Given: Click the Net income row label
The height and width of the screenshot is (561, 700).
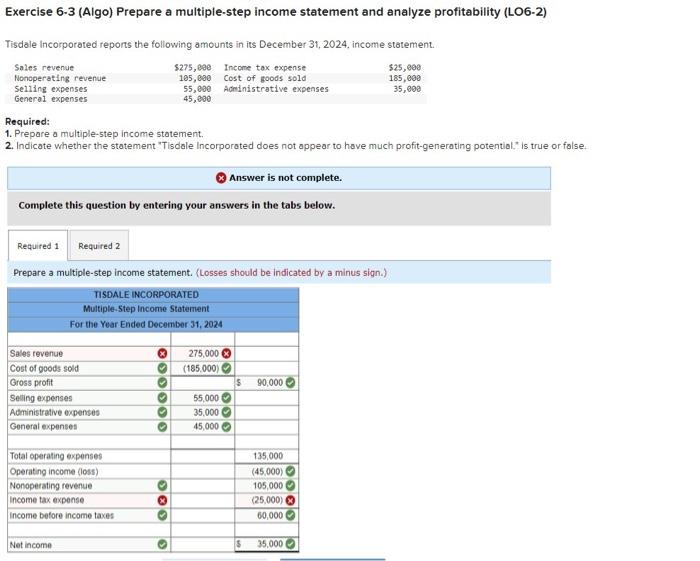Looking at the screenshot, I should (x=31, y=545).
